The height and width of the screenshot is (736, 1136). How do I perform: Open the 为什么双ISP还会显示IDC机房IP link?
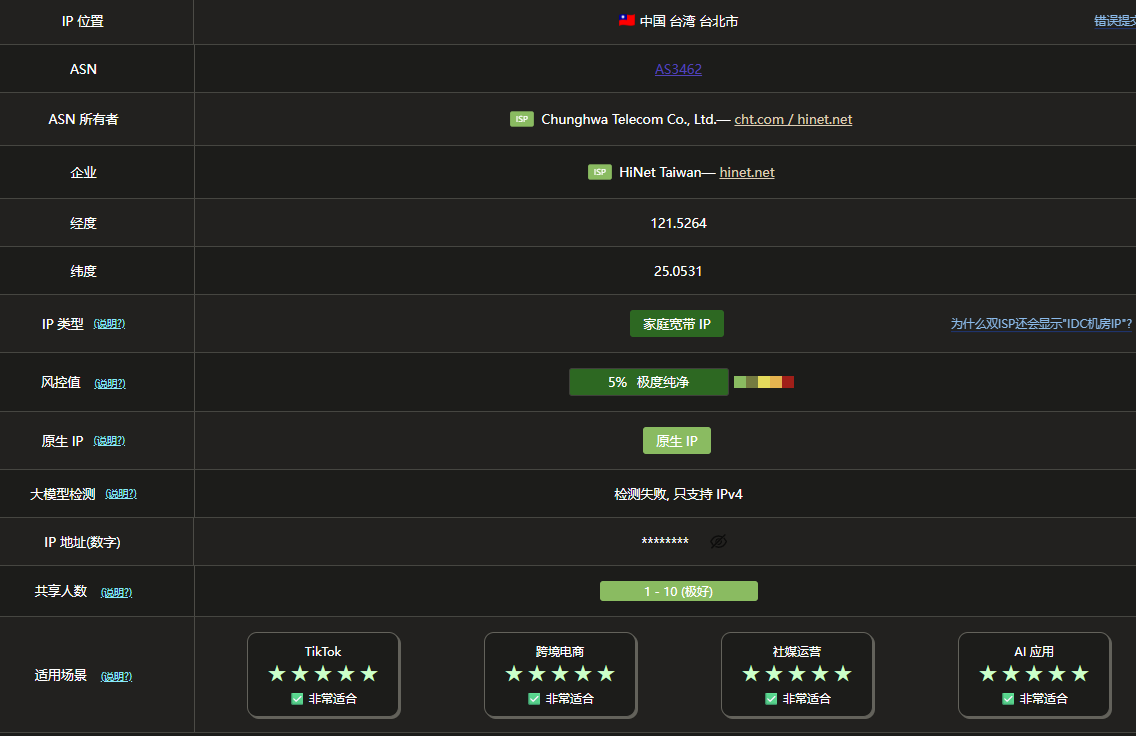coord(1041,324)
